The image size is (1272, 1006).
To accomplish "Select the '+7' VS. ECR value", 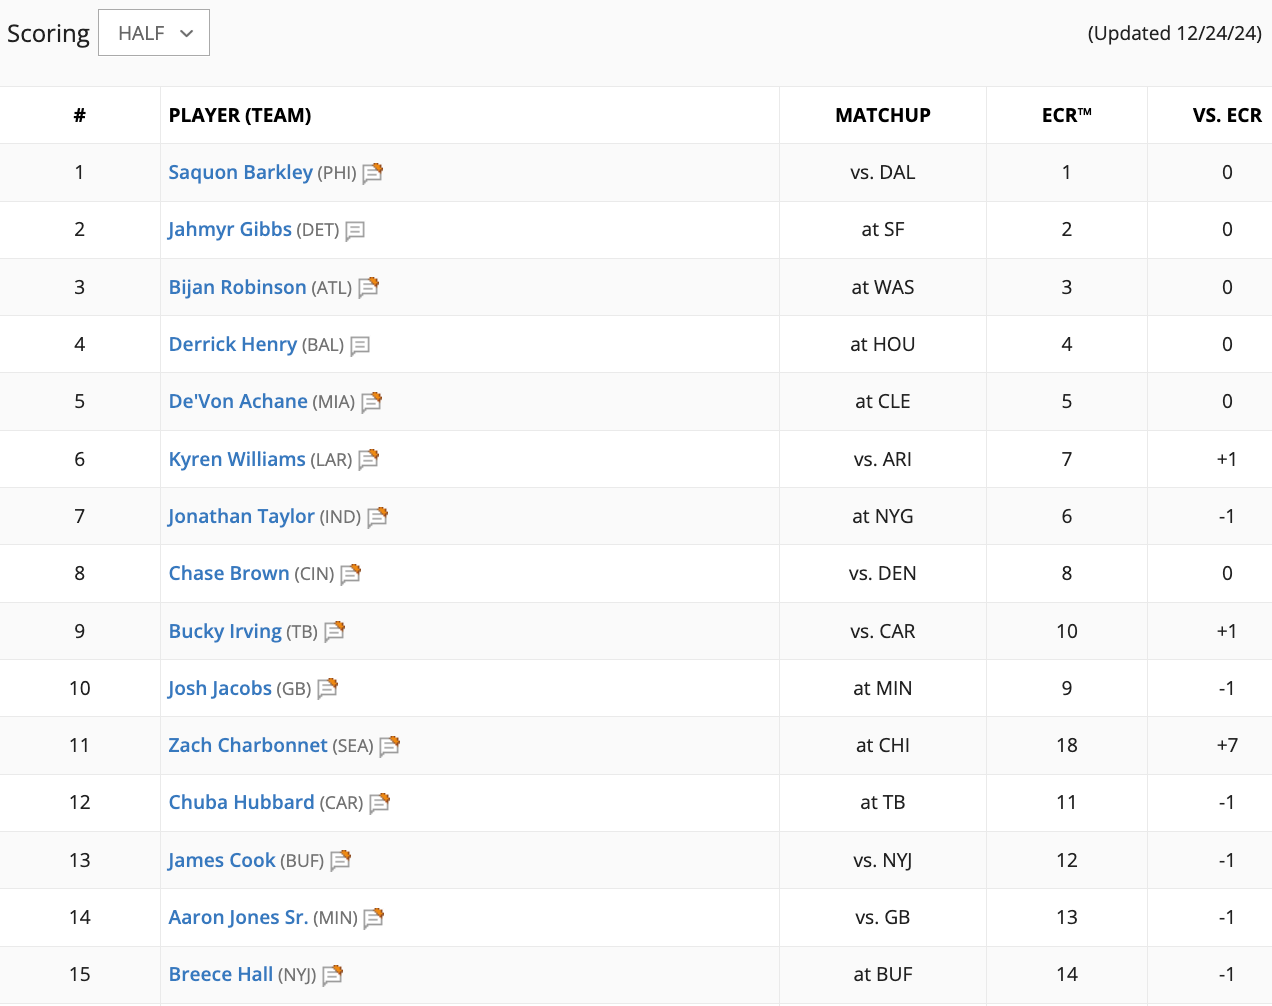I will [1227, 745].
